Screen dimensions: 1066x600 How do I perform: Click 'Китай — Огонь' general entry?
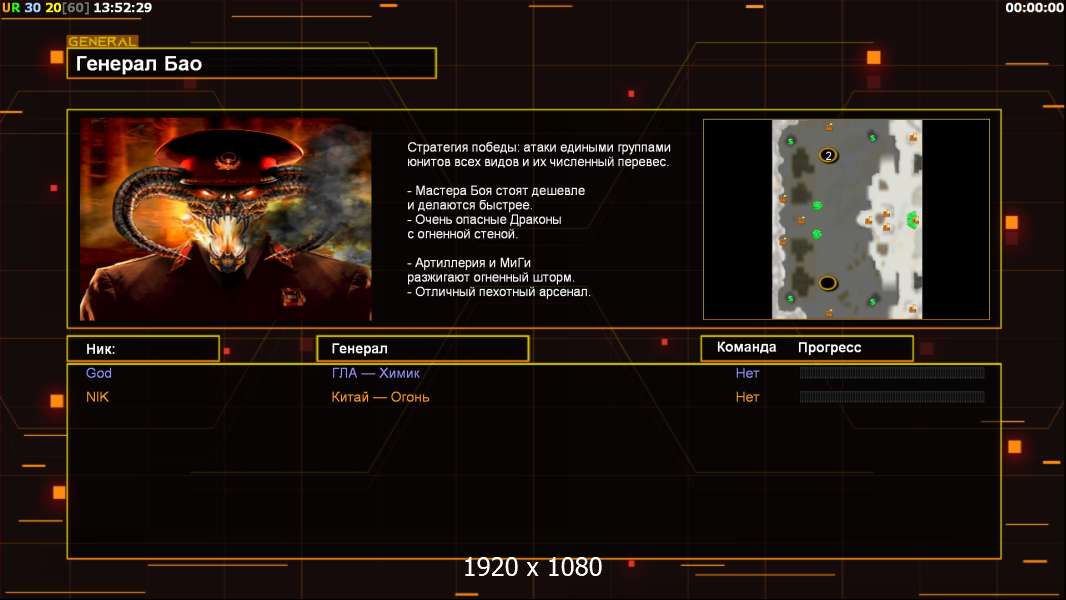tap(380, 397)
